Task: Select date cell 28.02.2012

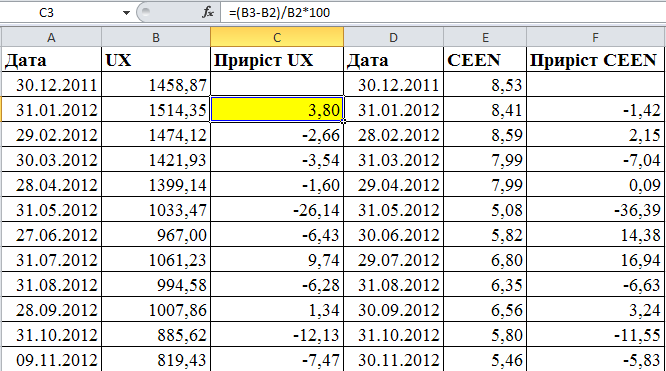Action: [x=393, y=135]
